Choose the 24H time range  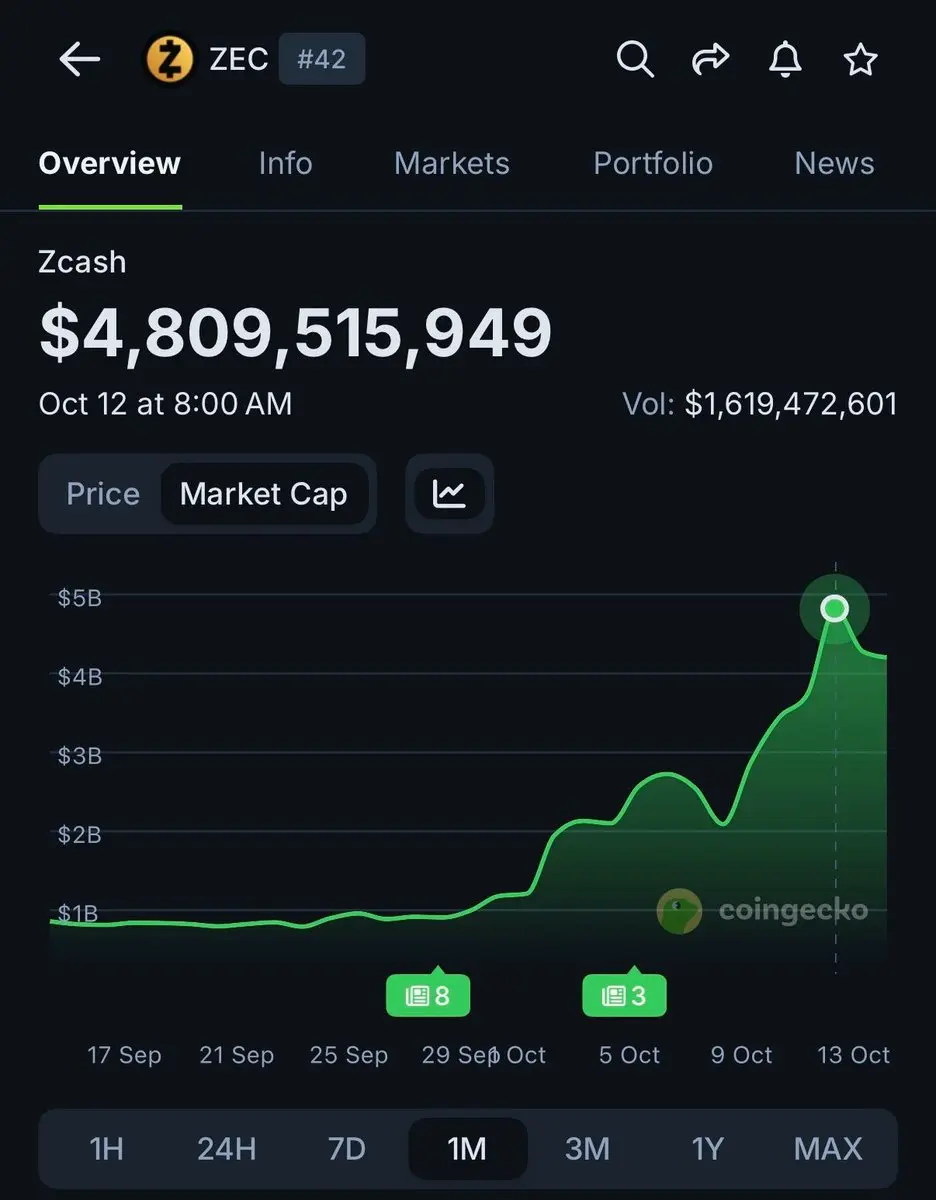pos(227,1148)
